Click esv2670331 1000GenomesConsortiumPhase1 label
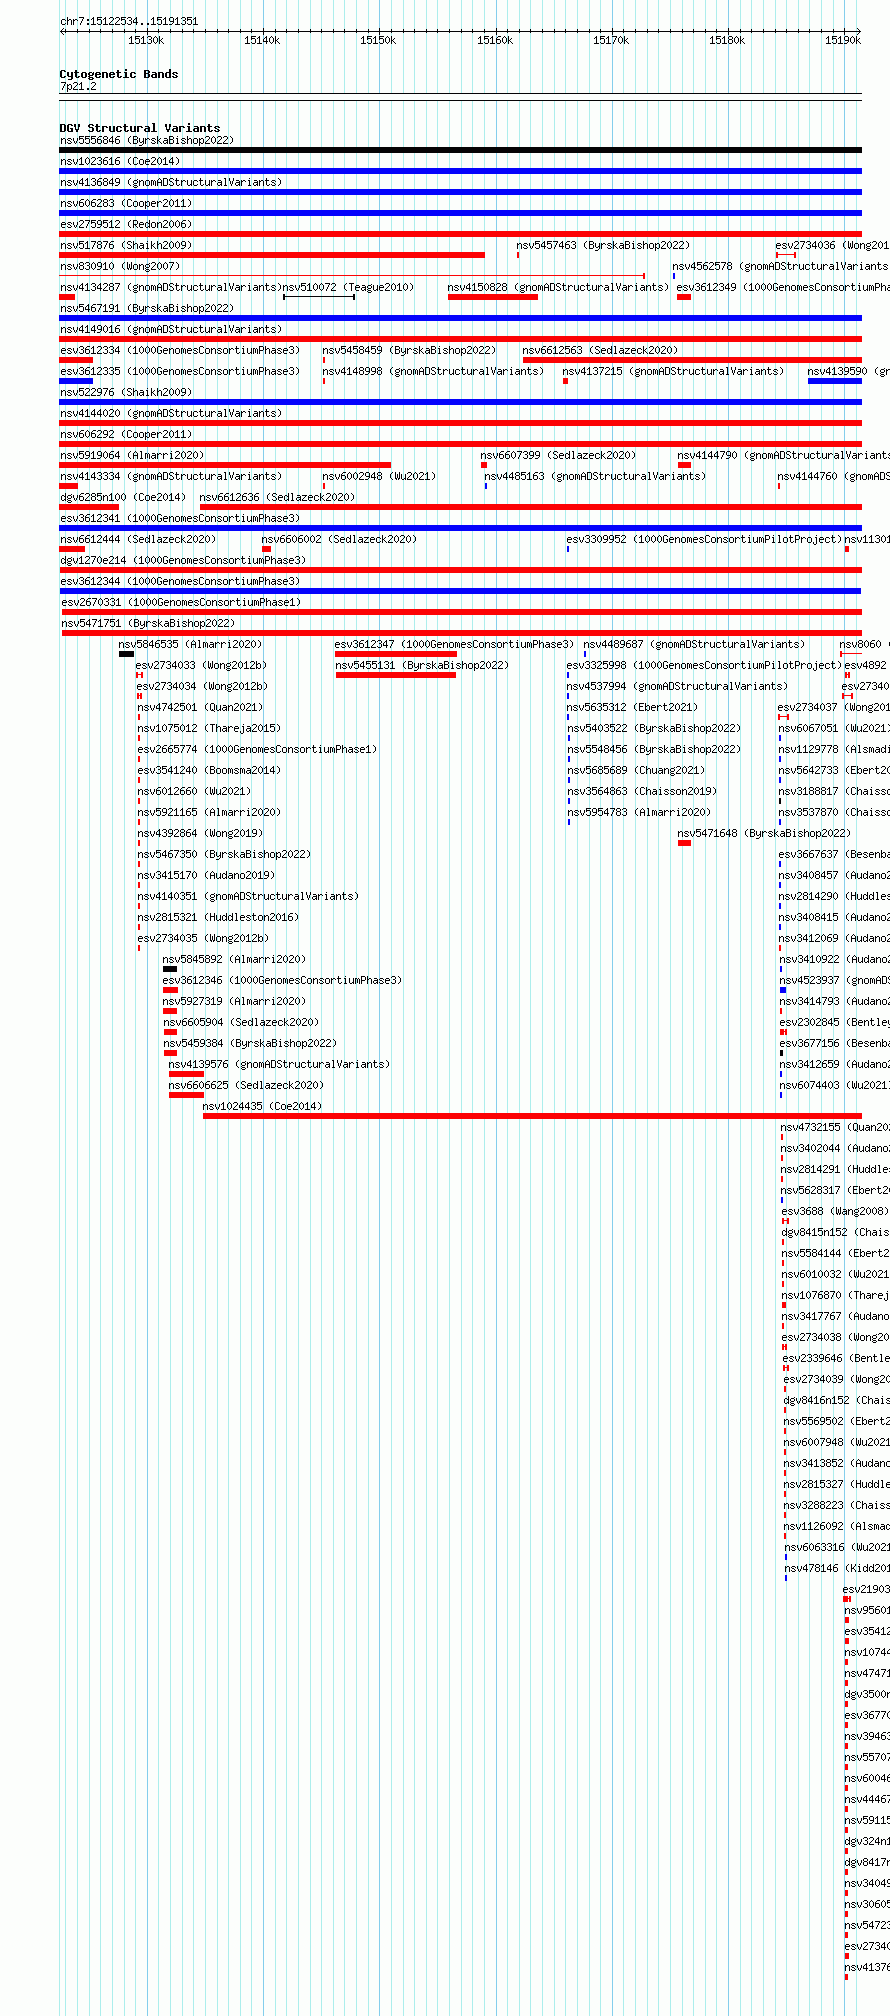The height and width of the screenshot is (2016, 890). [x=180, y=602]
